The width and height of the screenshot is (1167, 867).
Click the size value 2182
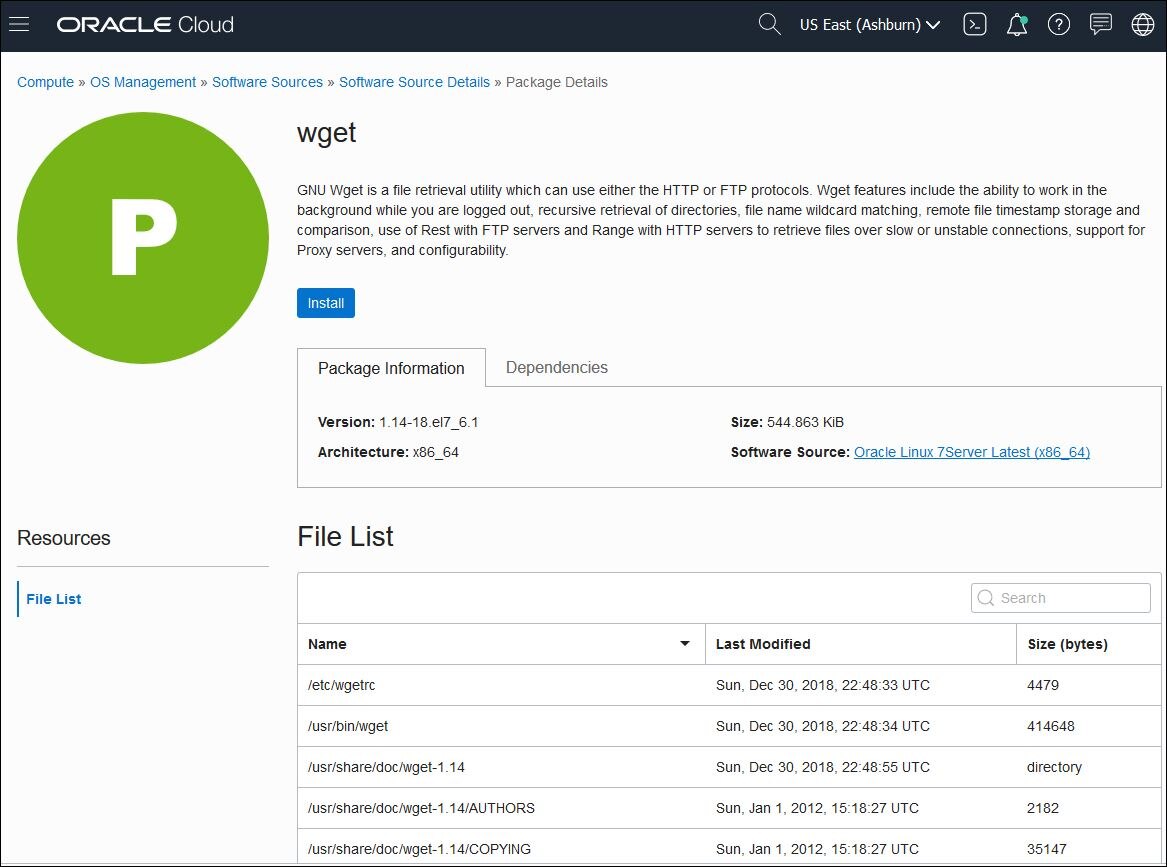point(1043,807)
